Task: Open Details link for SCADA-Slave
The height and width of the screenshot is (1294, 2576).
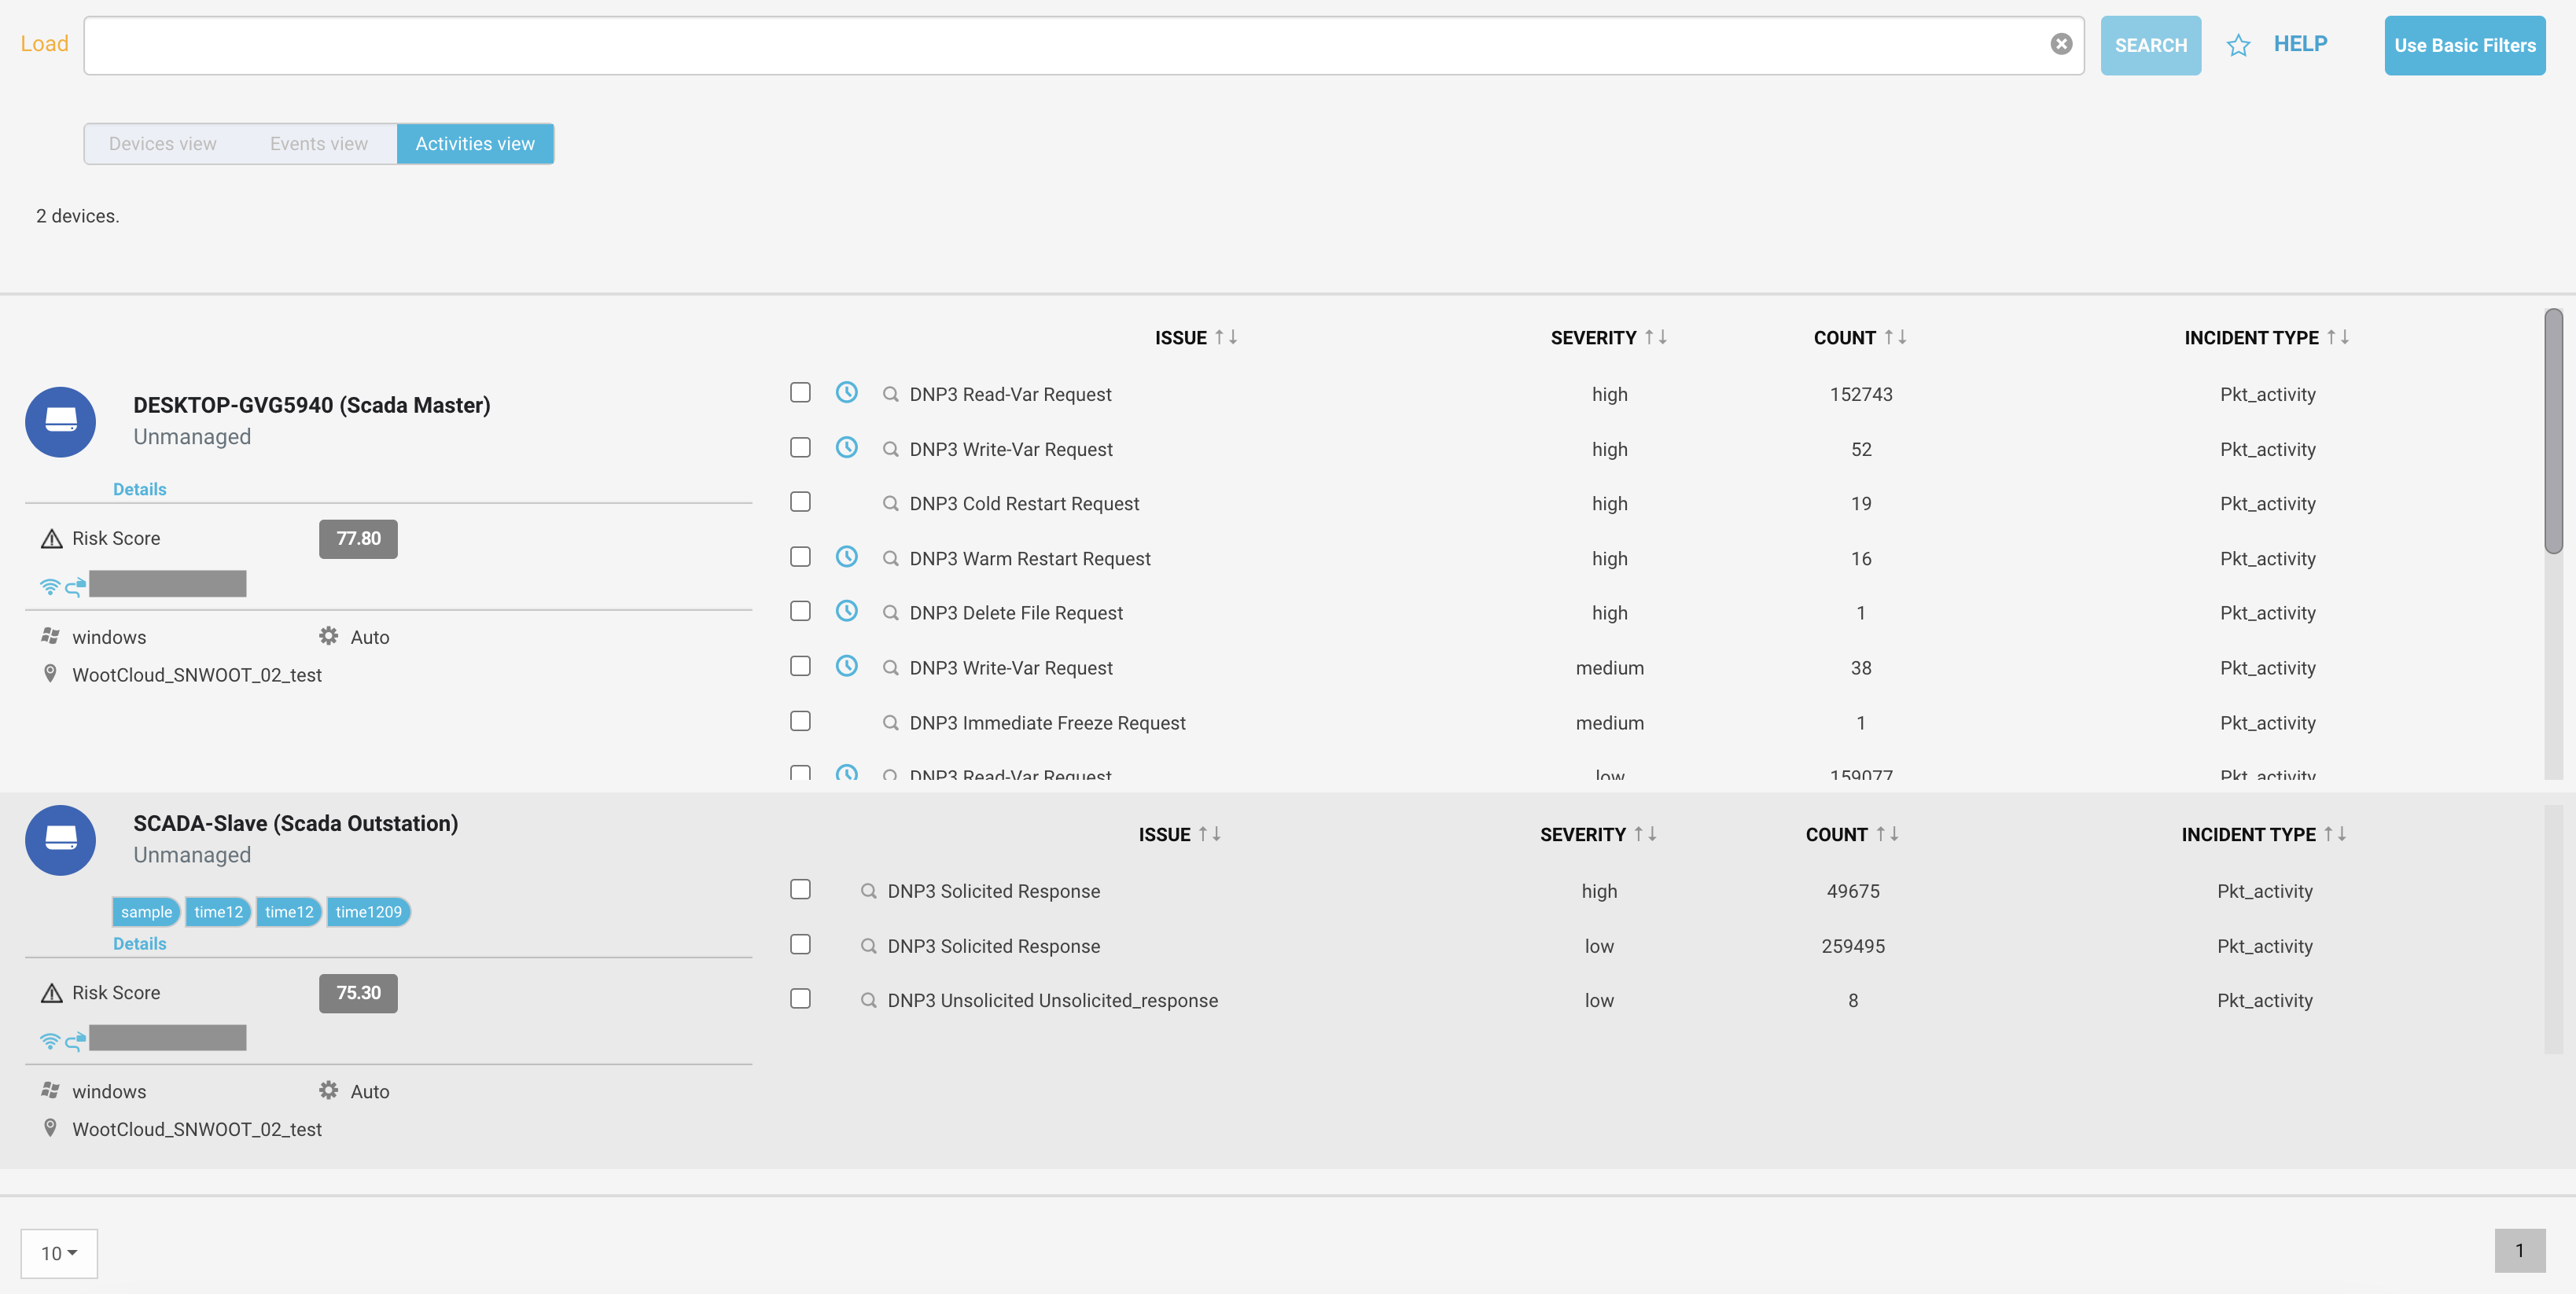Action: click(139, 943)
